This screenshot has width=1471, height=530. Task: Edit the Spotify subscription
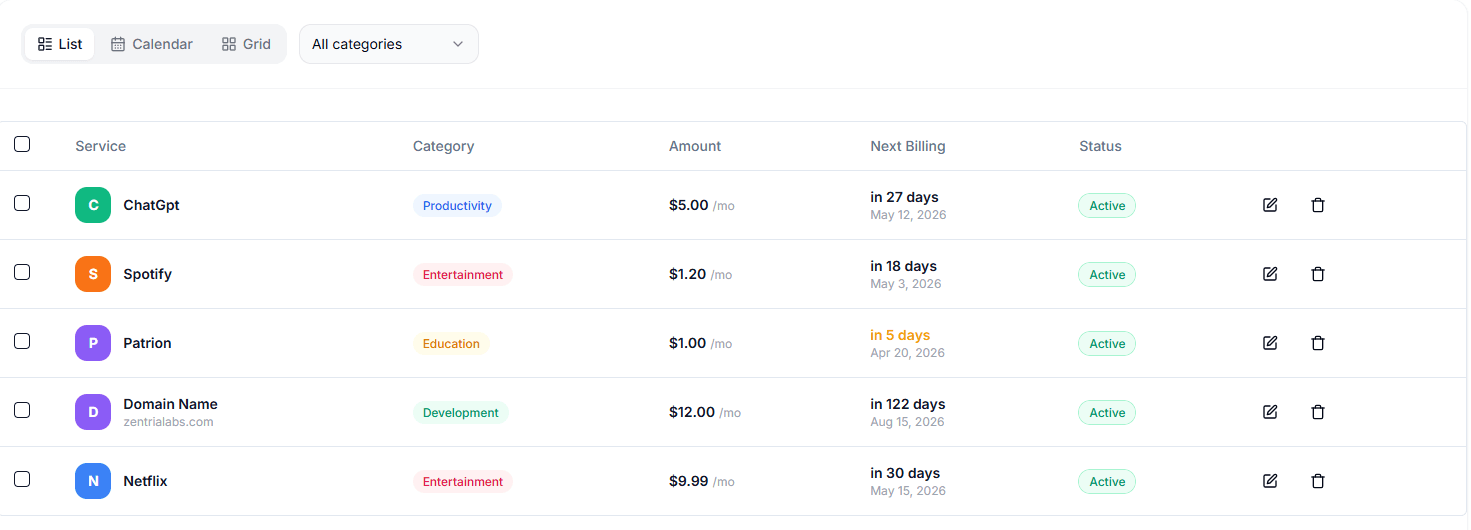pos(1270,274)
